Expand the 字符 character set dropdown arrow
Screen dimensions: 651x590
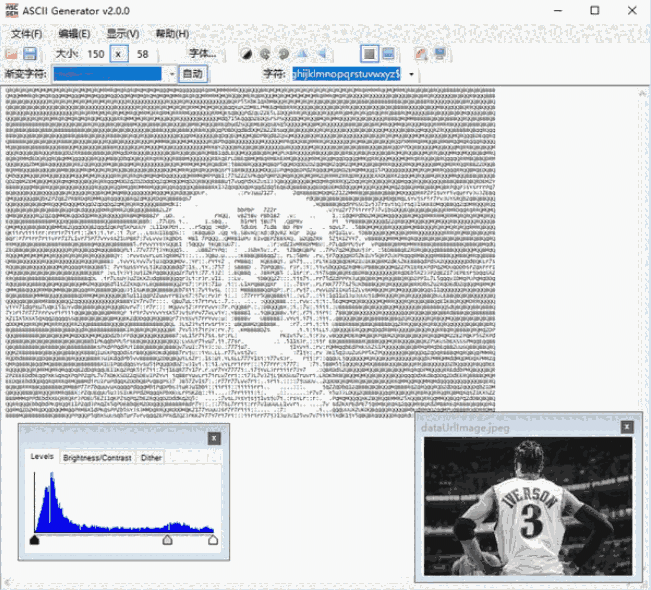coord(411,74)
